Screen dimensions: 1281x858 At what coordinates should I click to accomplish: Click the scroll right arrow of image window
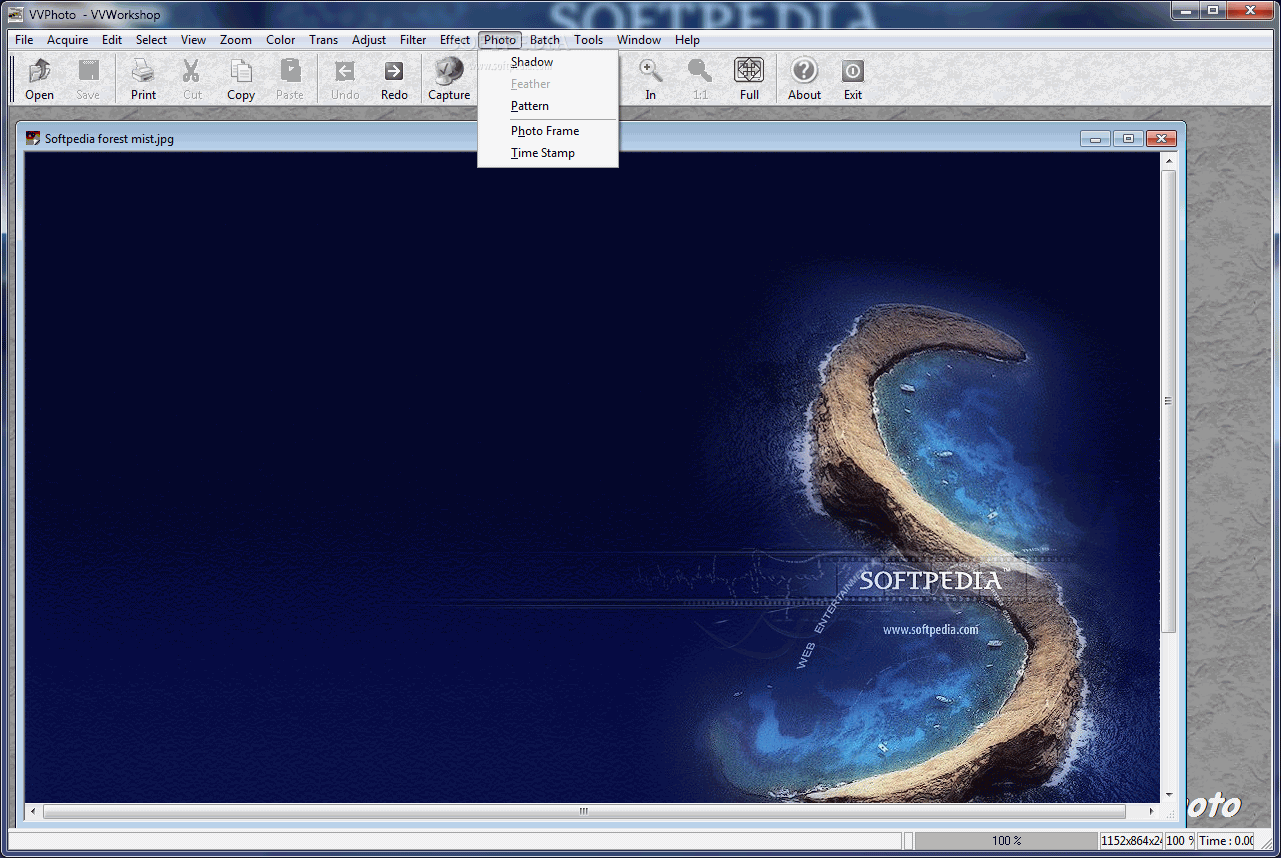[x=1151, y=811]
